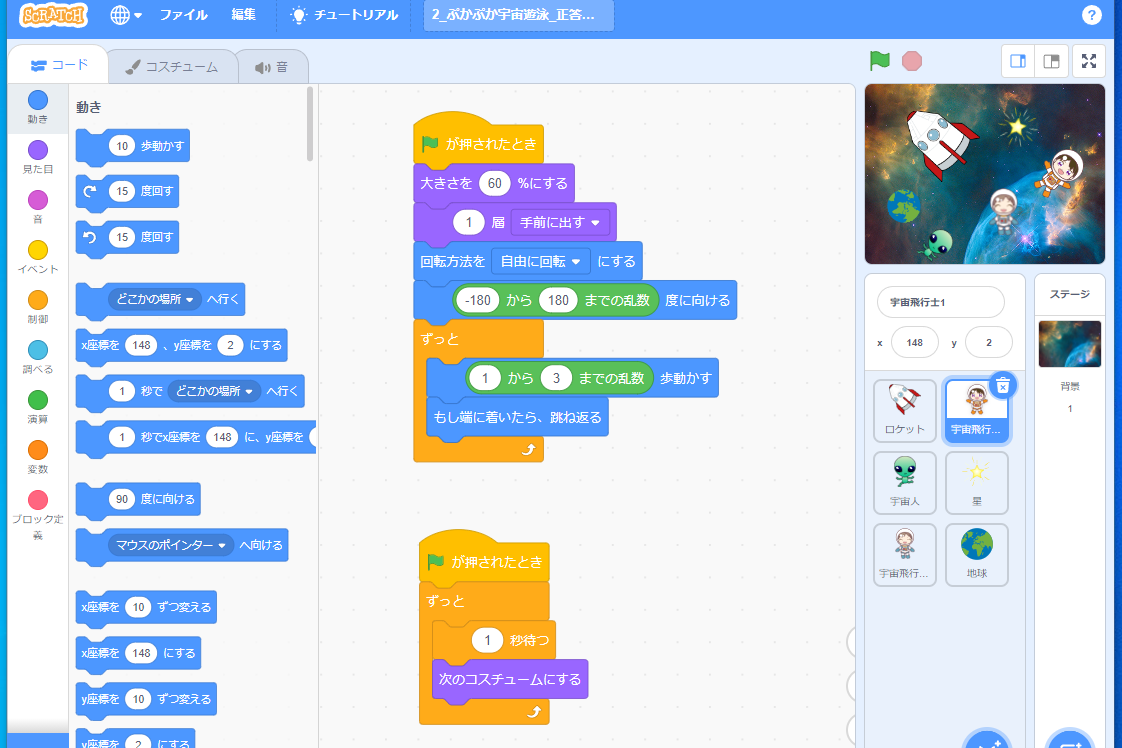Click the rocket on the stage

tap(940, 143)
